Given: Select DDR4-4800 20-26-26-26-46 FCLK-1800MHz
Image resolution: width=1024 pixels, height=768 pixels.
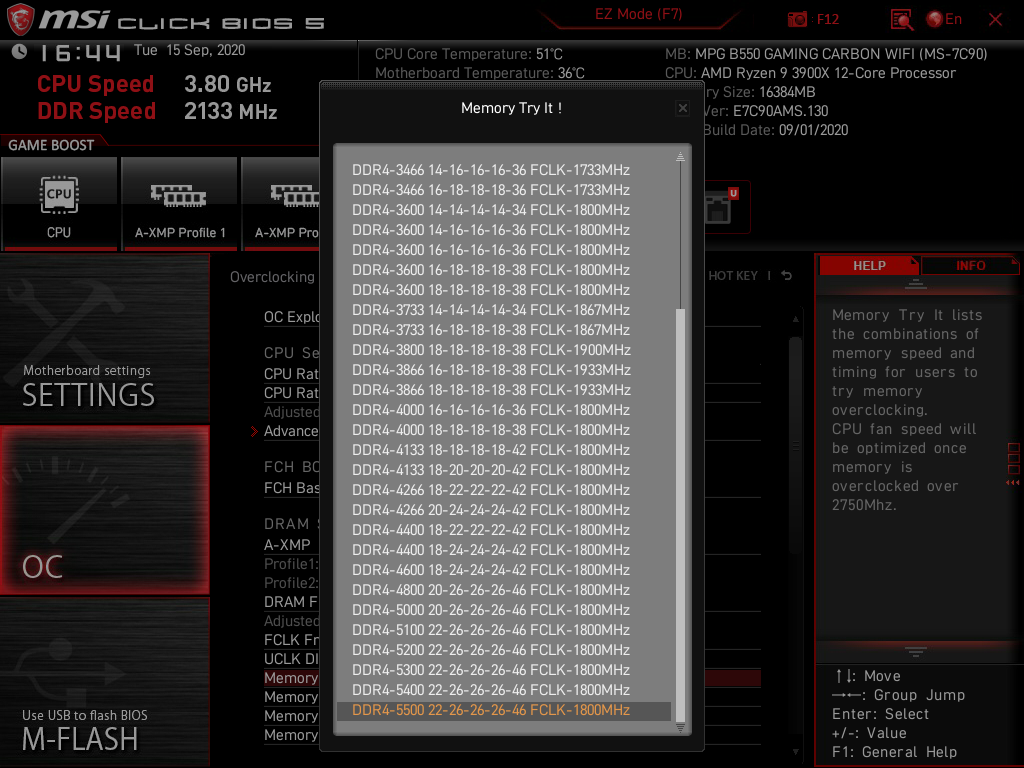Looking at the screenshot, I should click(x=491, y=590).
